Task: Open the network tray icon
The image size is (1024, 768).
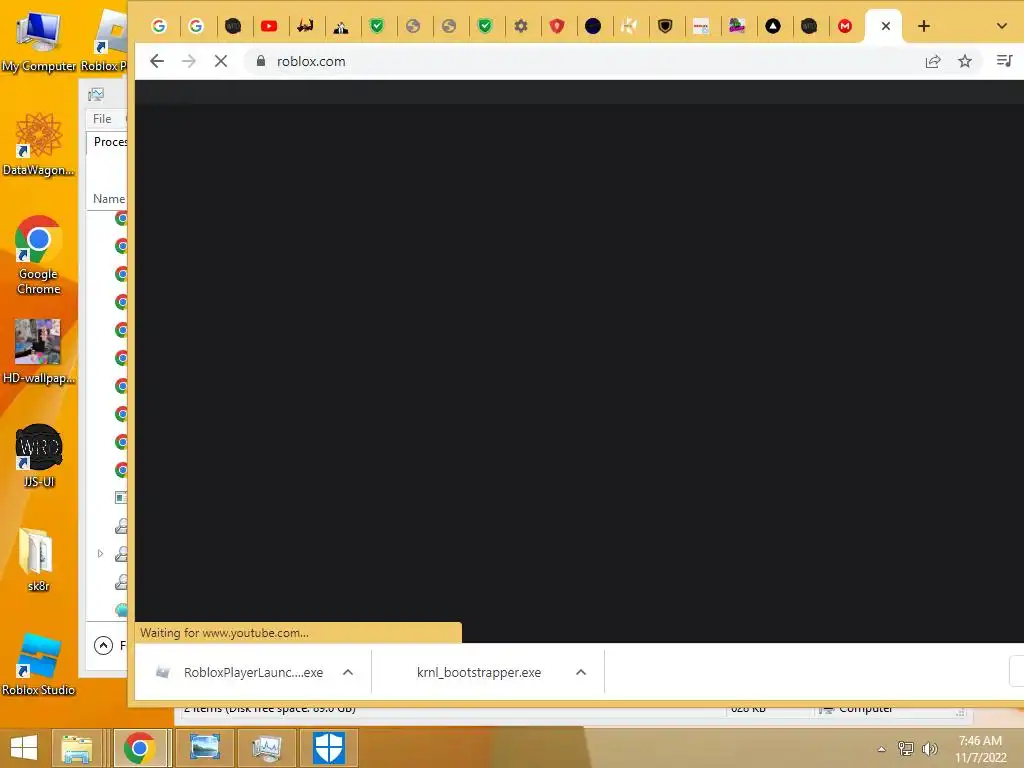Action: point(906,748)
